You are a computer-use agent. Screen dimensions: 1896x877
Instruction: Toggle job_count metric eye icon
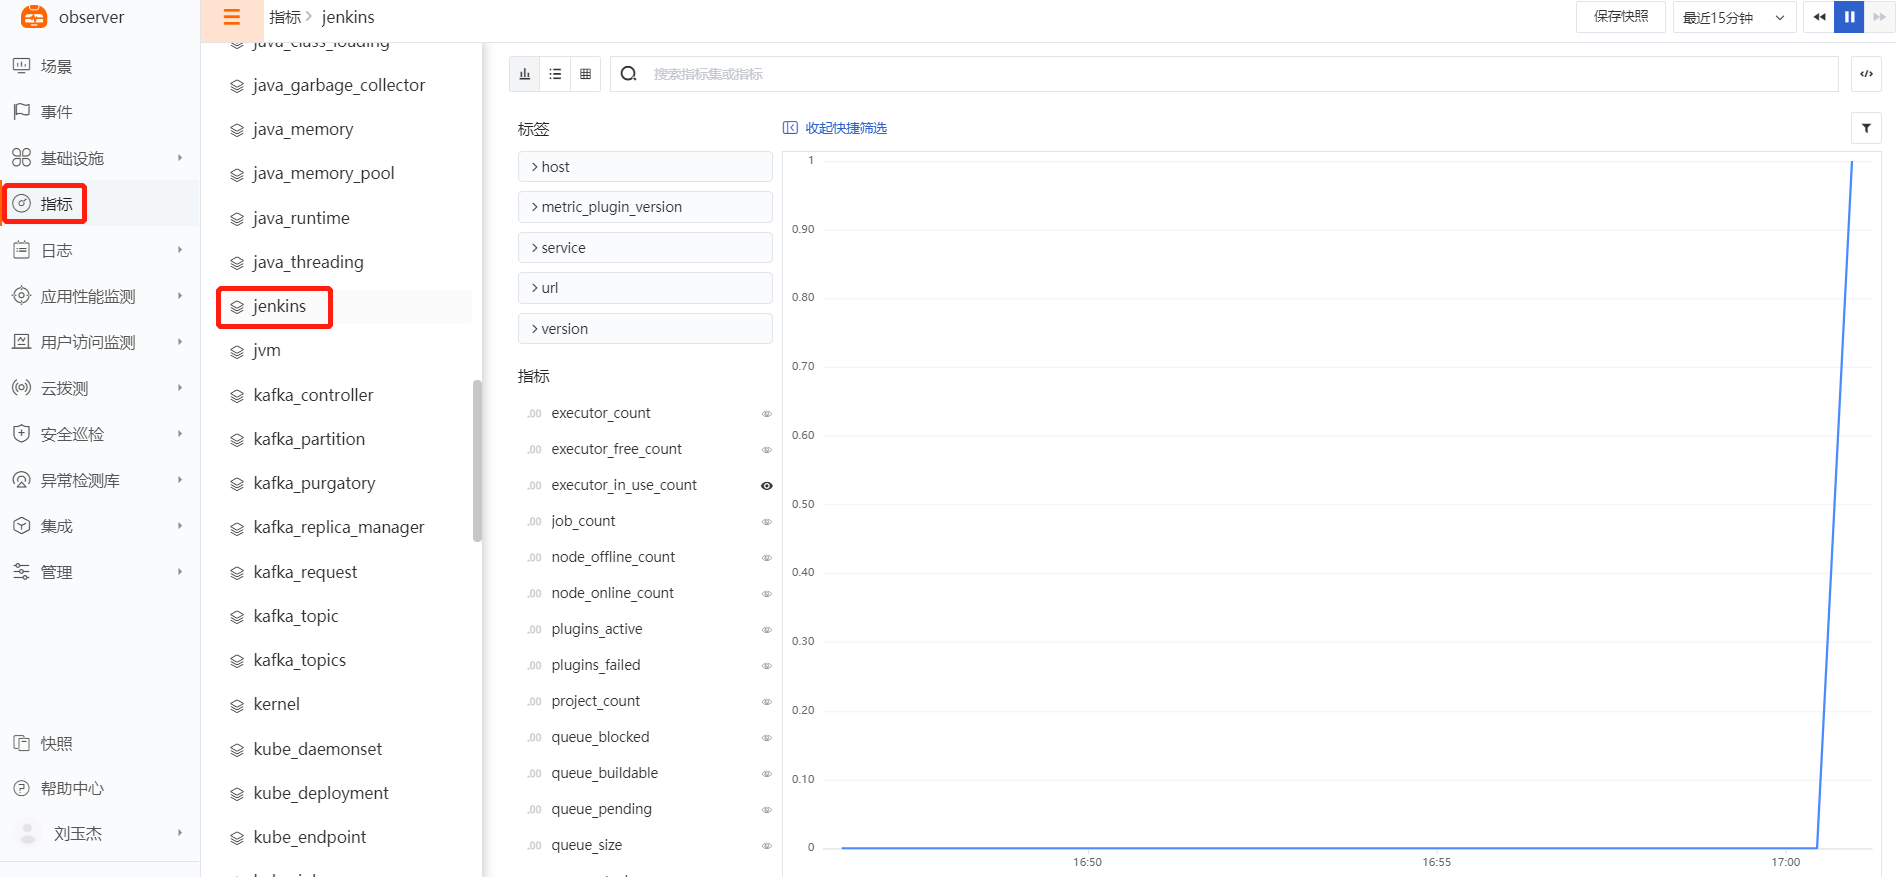[767, 522]
